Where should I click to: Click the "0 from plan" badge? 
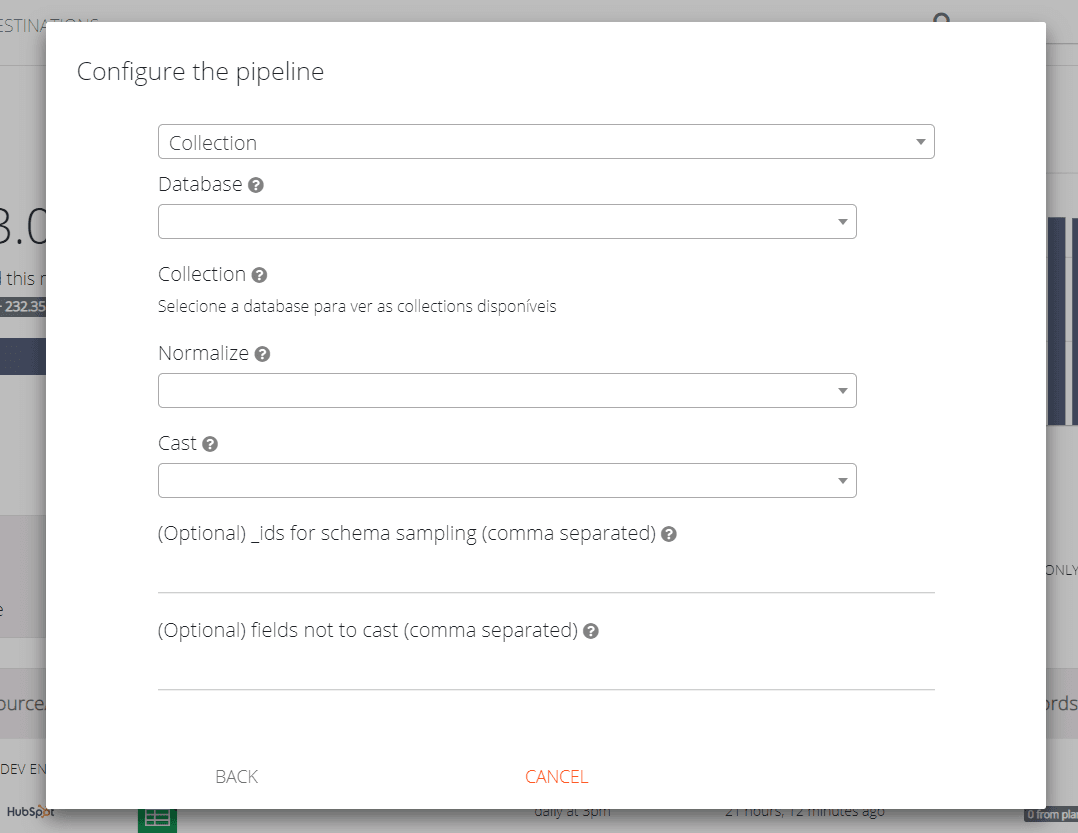pyautogui.click(x=1050, y=815)
